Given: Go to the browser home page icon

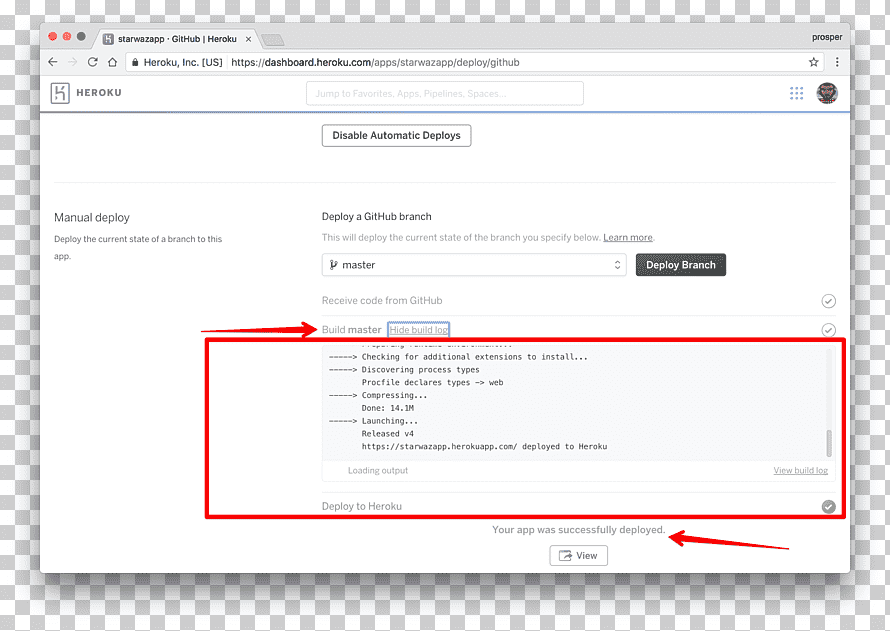Looking at the screenshot, I should click(x=112, y=62).
